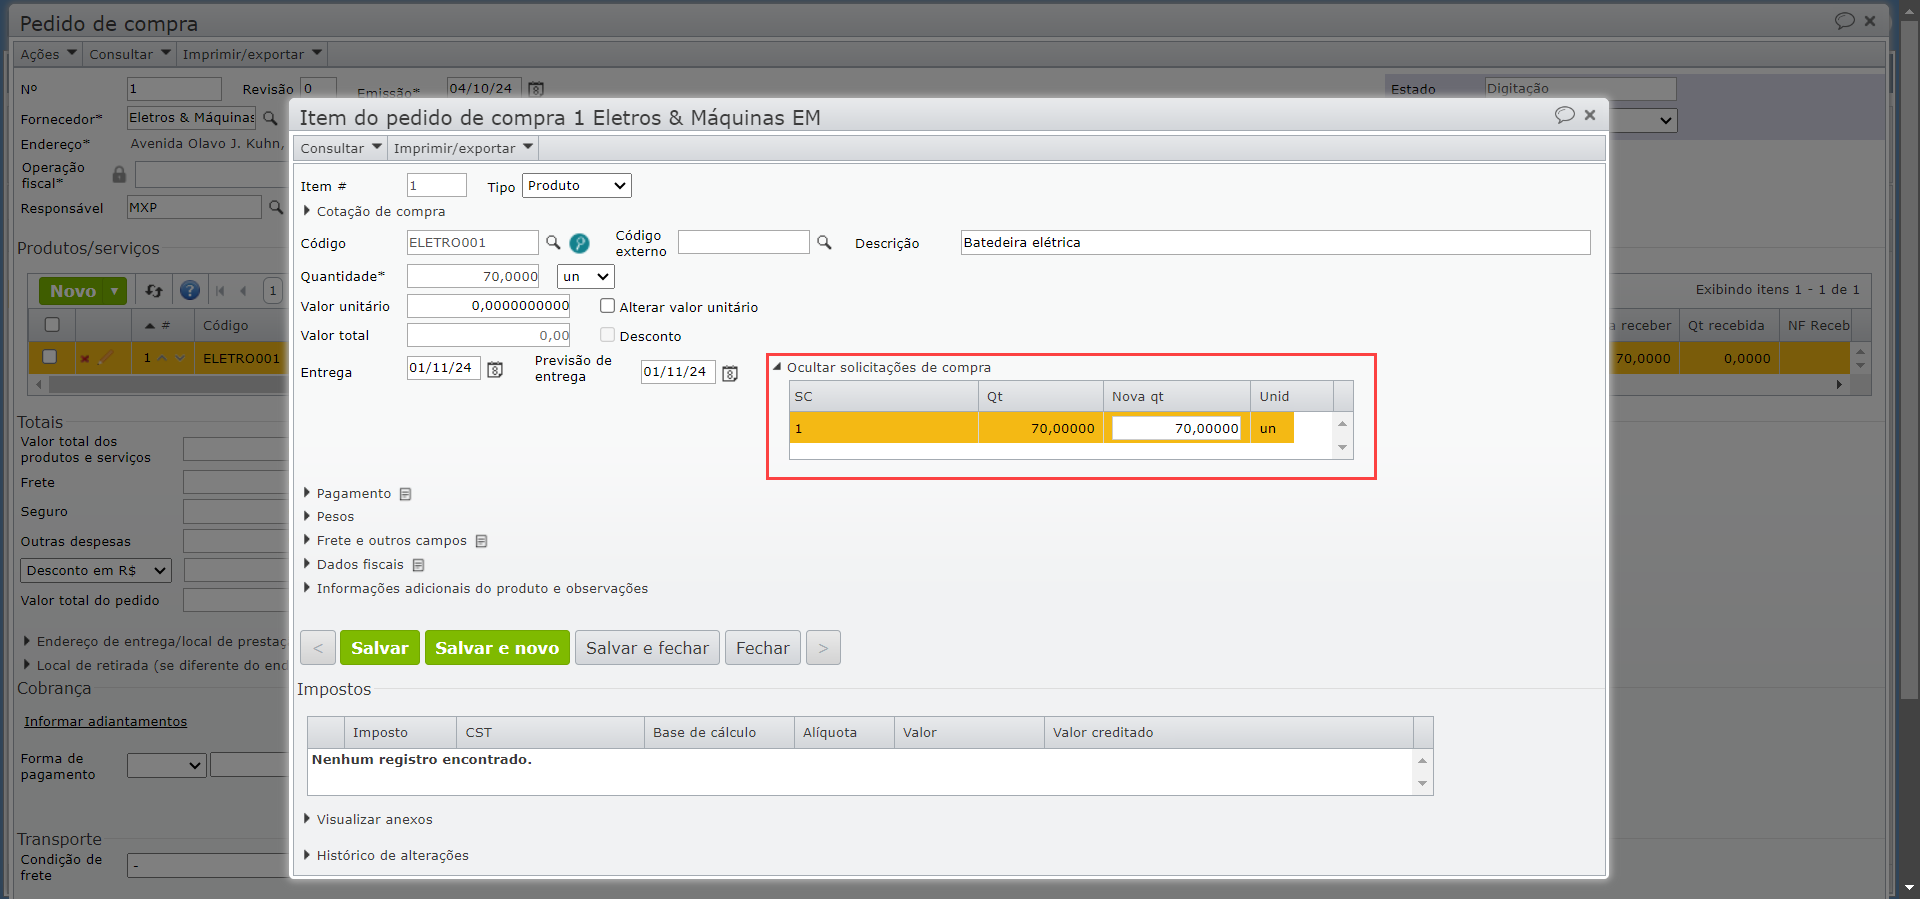
Task: Open the Forma de pagamento dropdown
Action: (x=167, y=765)
